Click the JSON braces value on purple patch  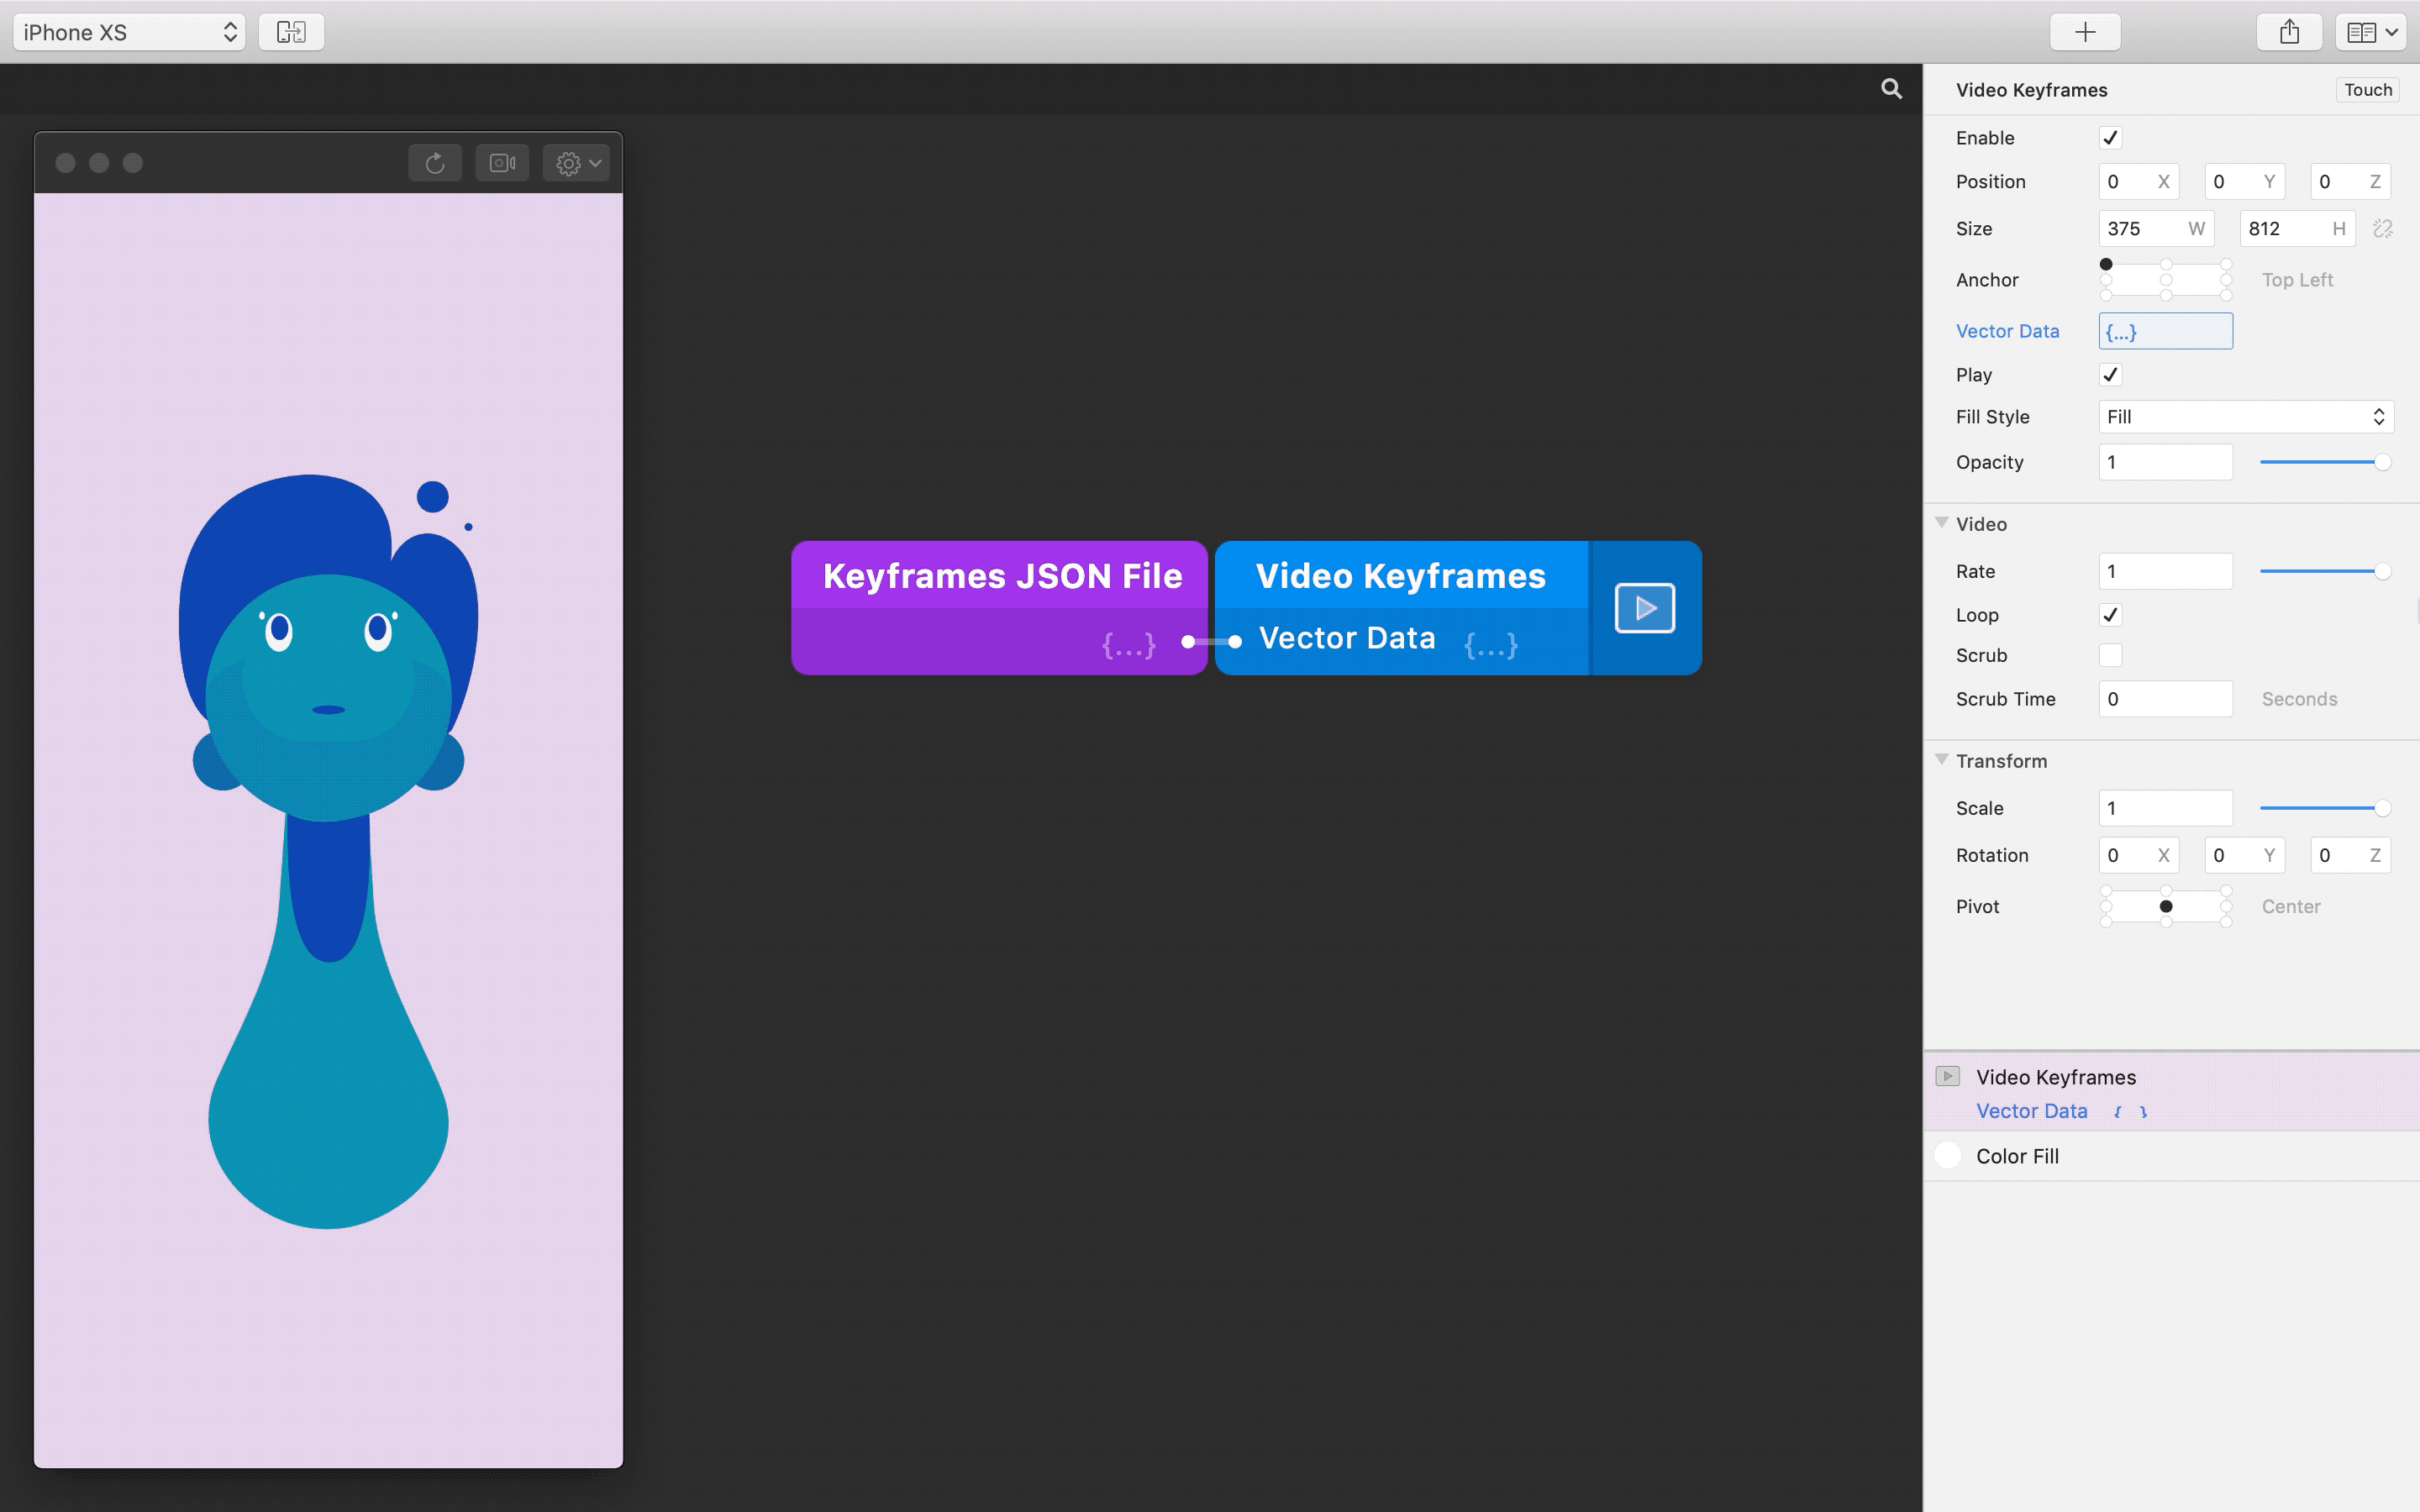(x=1128, y=645)
